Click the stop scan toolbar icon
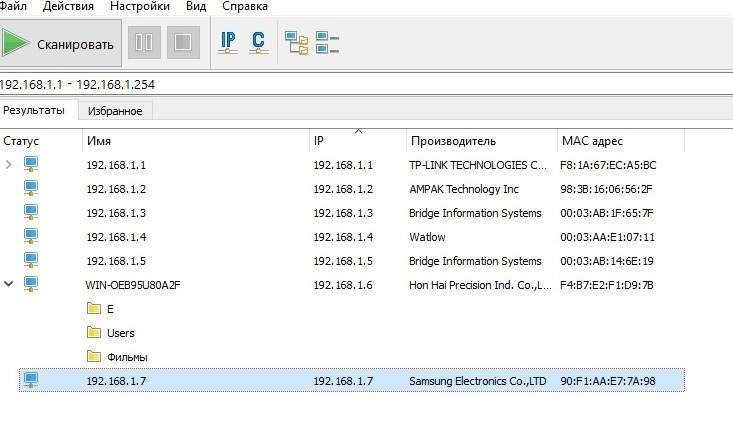This screenshot has width=733, height=447. [183, 43]
